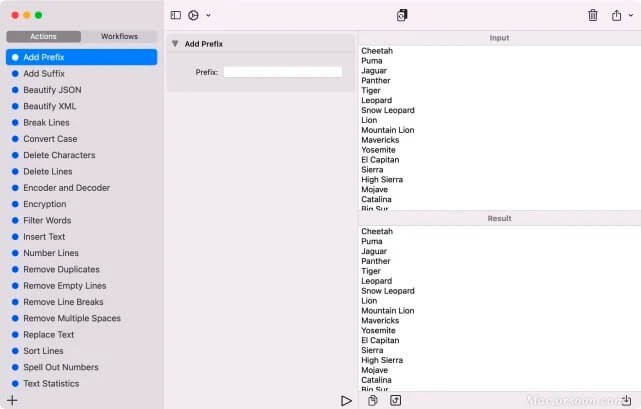
Task: Click 'Cheetah' in the Input pane
Action: coord(377,51)
